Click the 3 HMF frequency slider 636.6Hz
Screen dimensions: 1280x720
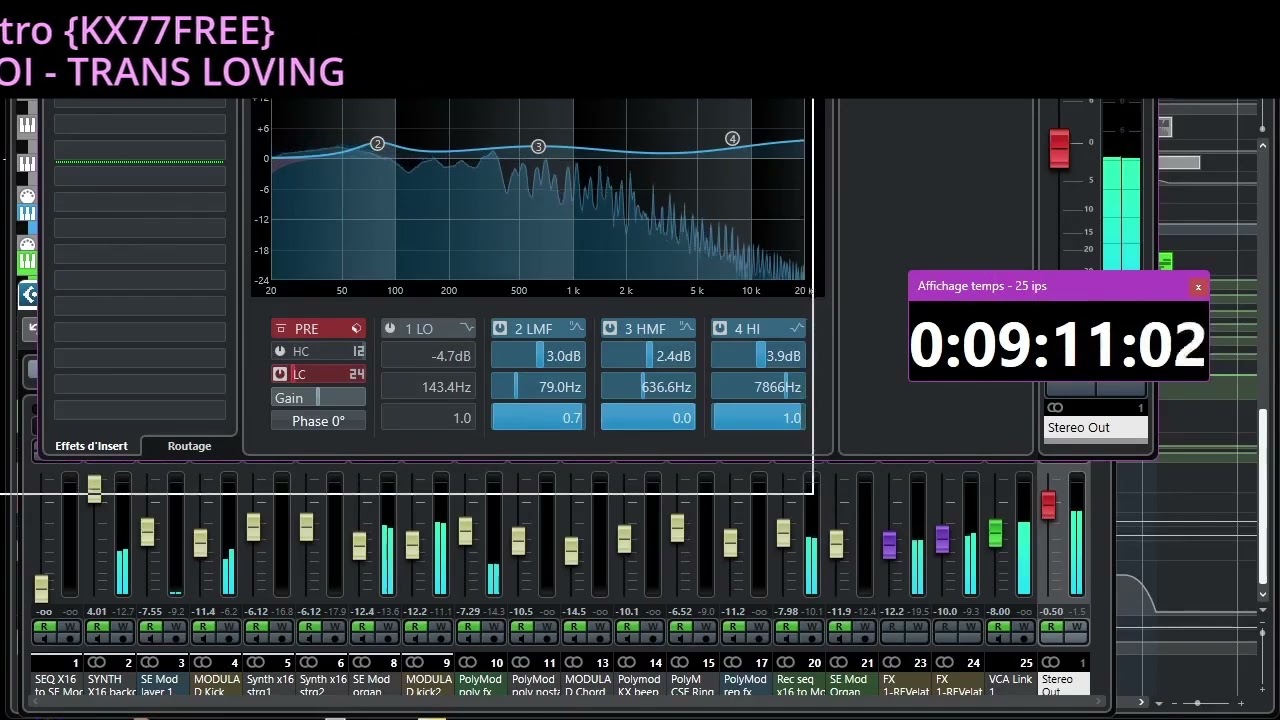pyautogui.click(x=648, y=387)
